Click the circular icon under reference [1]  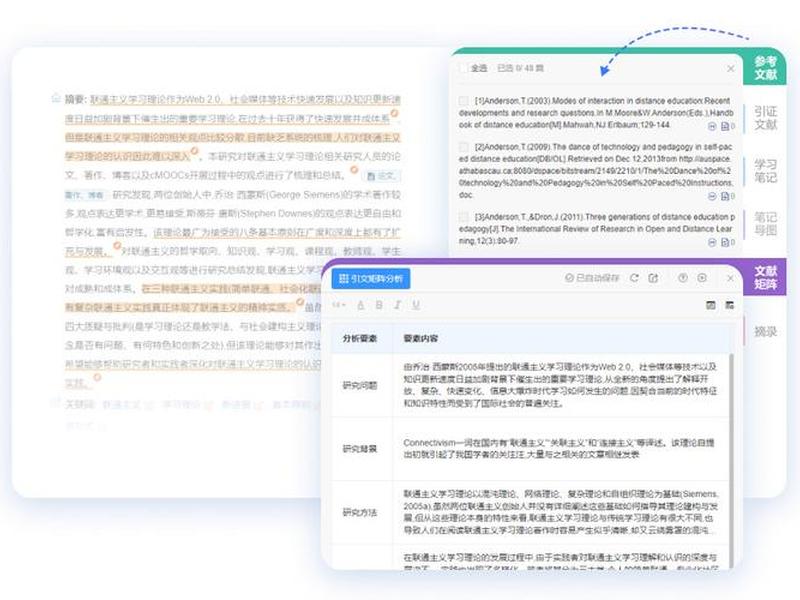coord(712,126)
